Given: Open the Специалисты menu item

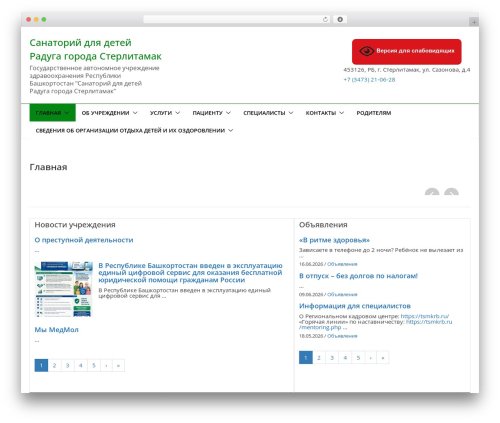Looking at the screenshot, I should 268,113.
